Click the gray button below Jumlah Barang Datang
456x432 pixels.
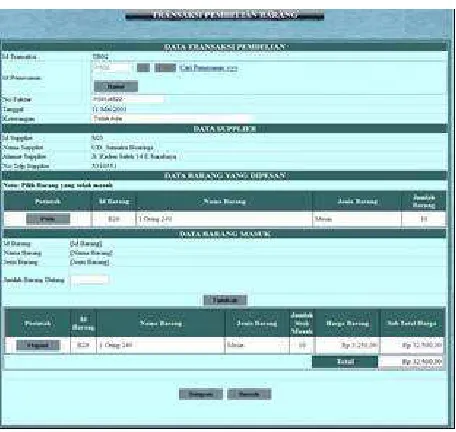pyautogui.click(x=225, y=300)
